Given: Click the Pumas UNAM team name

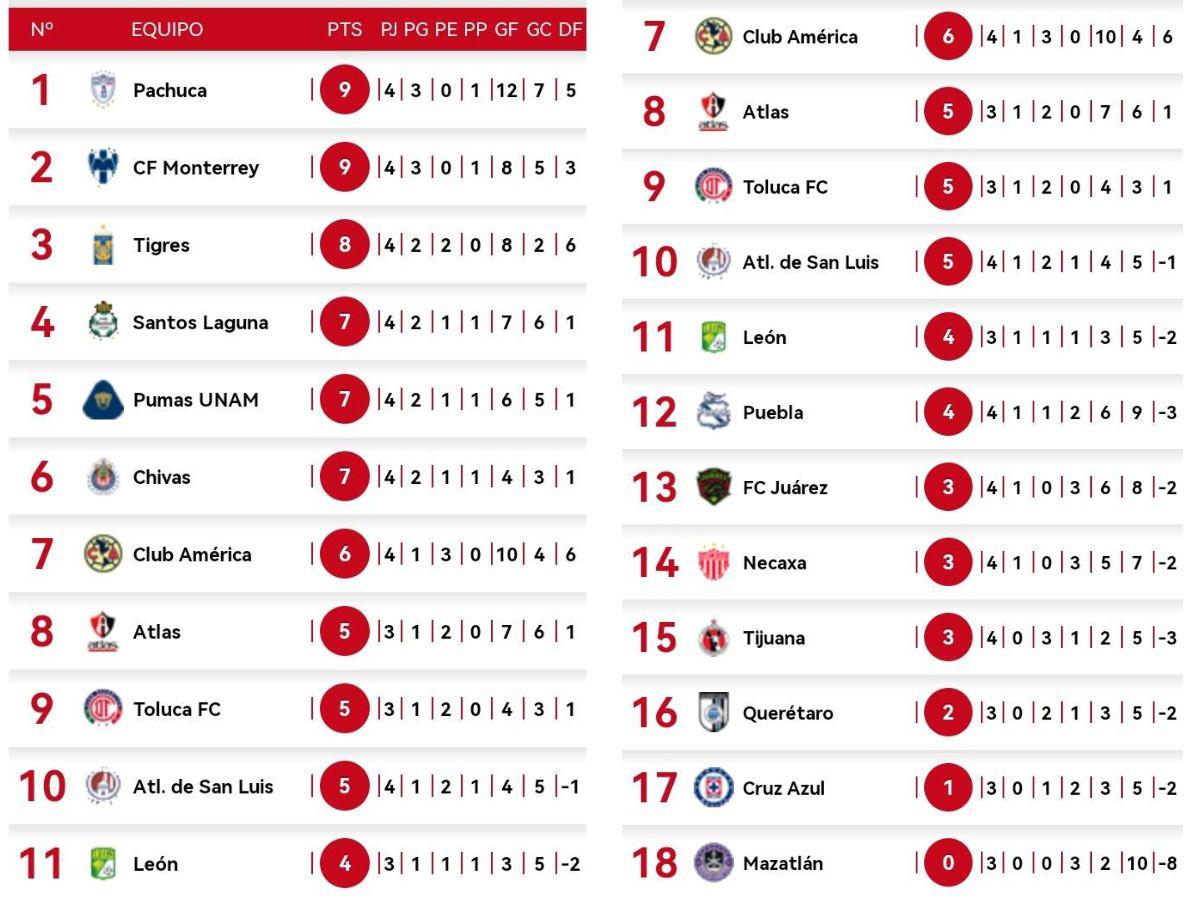Looking at the screenshot, I should coord(196,400).
